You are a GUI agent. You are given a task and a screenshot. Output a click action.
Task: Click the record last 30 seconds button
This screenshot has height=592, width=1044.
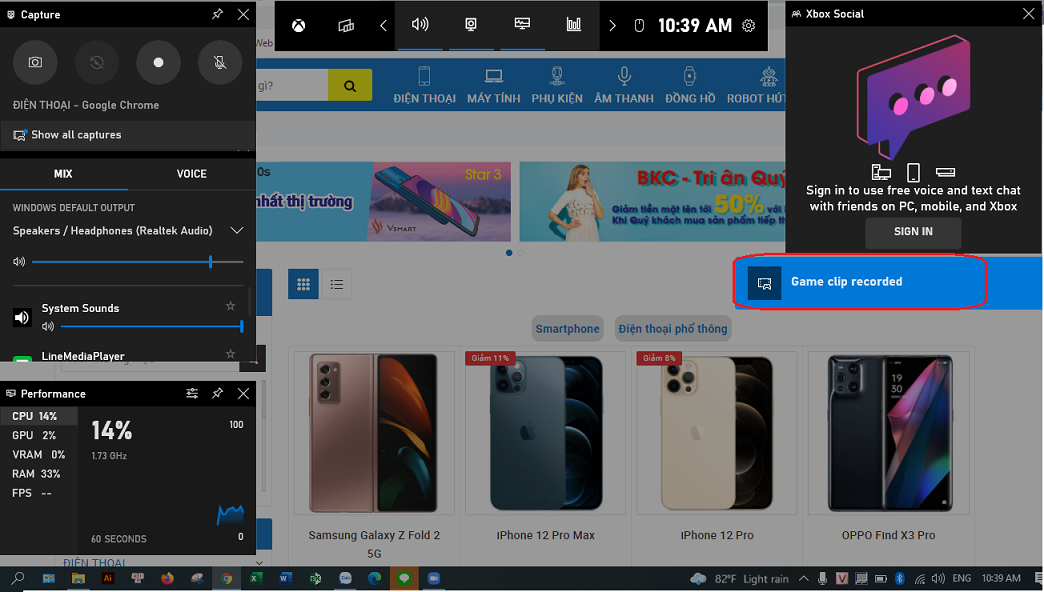97,63
